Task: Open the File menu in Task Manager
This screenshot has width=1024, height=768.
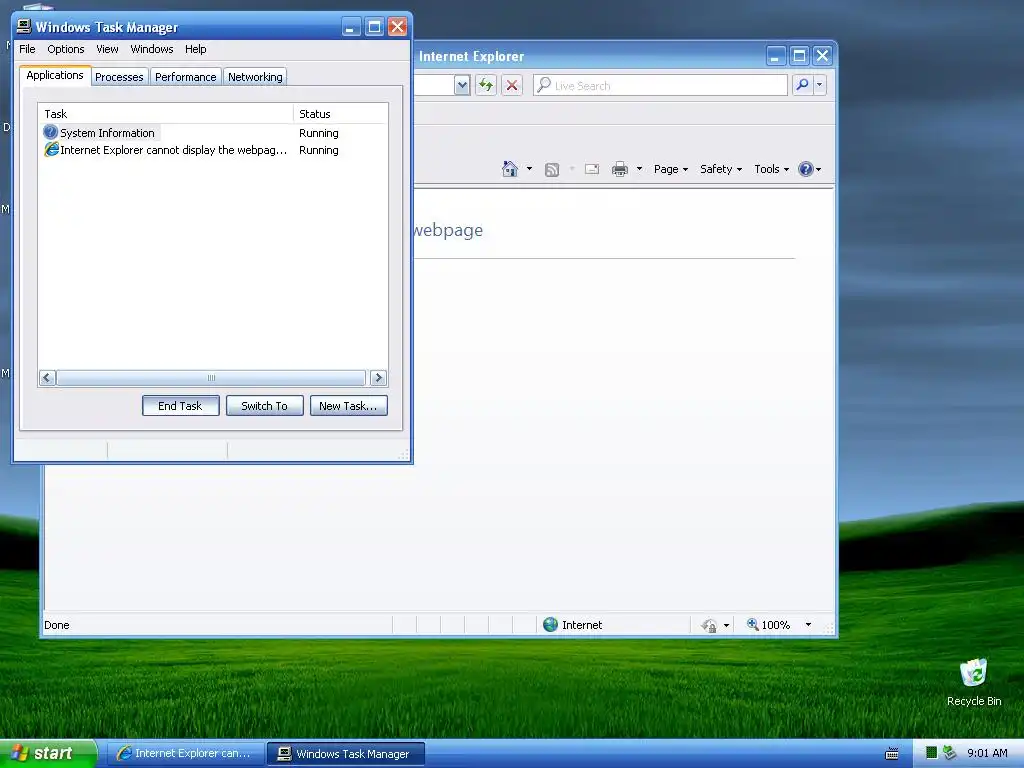Action: tap(27, 49)
